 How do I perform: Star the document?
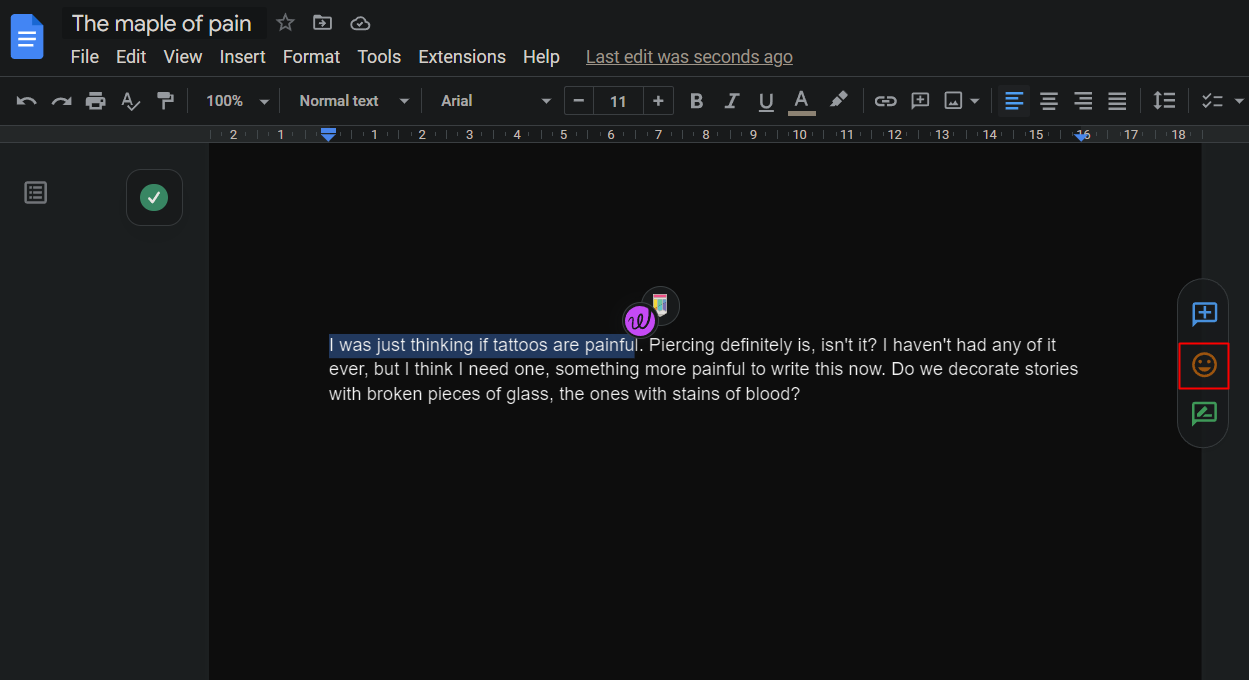[285, 22]
